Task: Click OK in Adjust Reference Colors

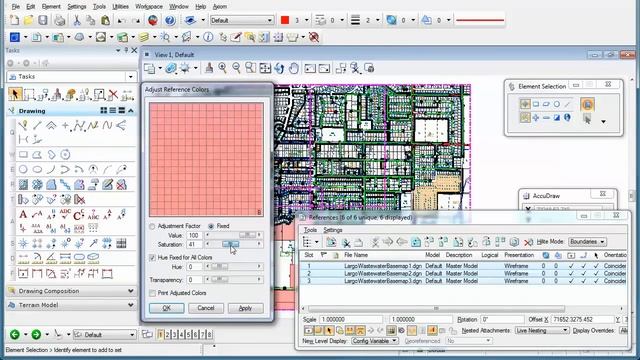Action: [x=167, y=308]
